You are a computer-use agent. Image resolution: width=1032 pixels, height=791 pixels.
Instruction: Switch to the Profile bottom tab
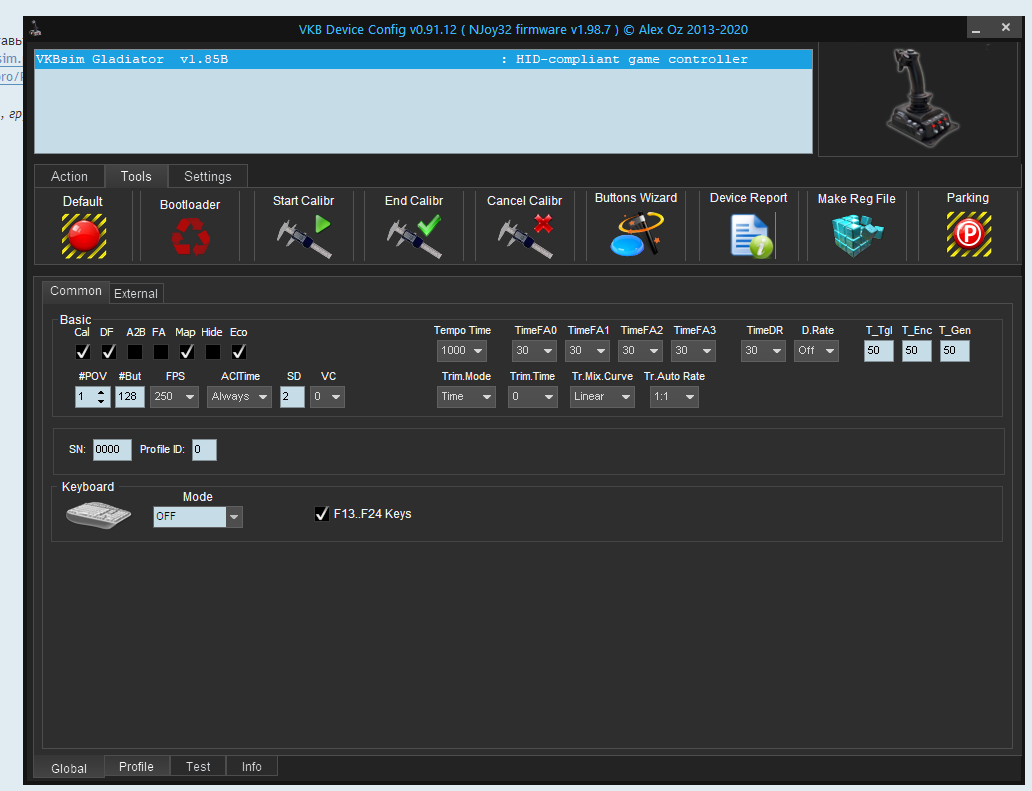pos(136,767)
